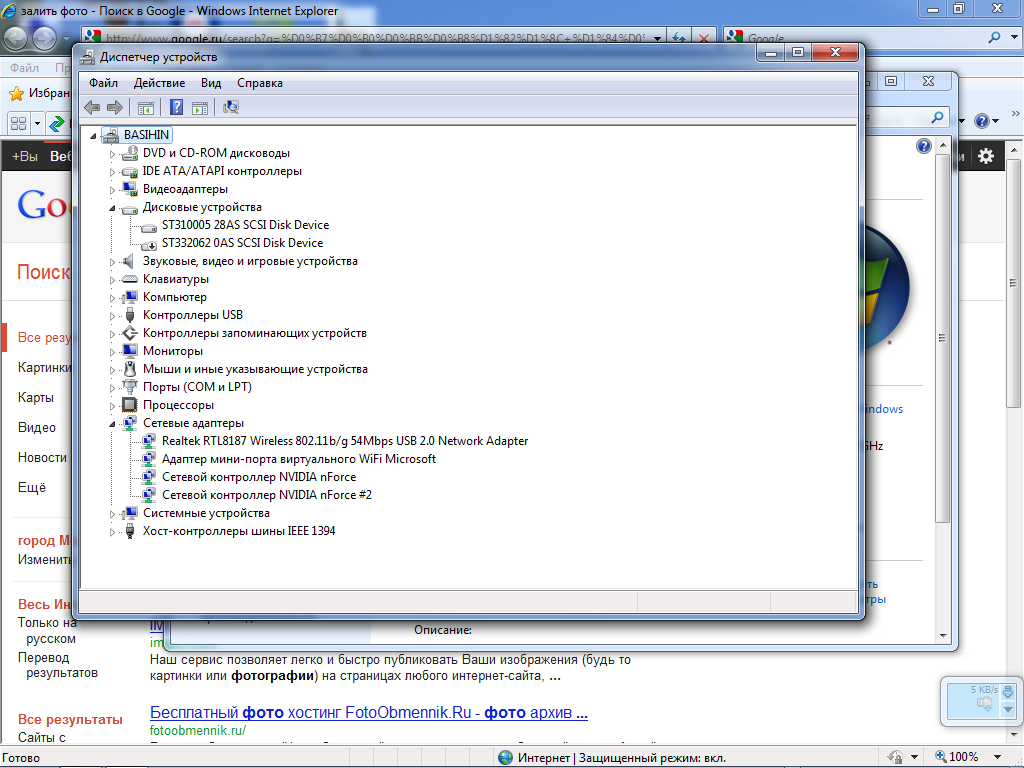This screenshot has height=768, width=1024.
Task: Click Карты in Google sidebar
Action: pos(36,398)
